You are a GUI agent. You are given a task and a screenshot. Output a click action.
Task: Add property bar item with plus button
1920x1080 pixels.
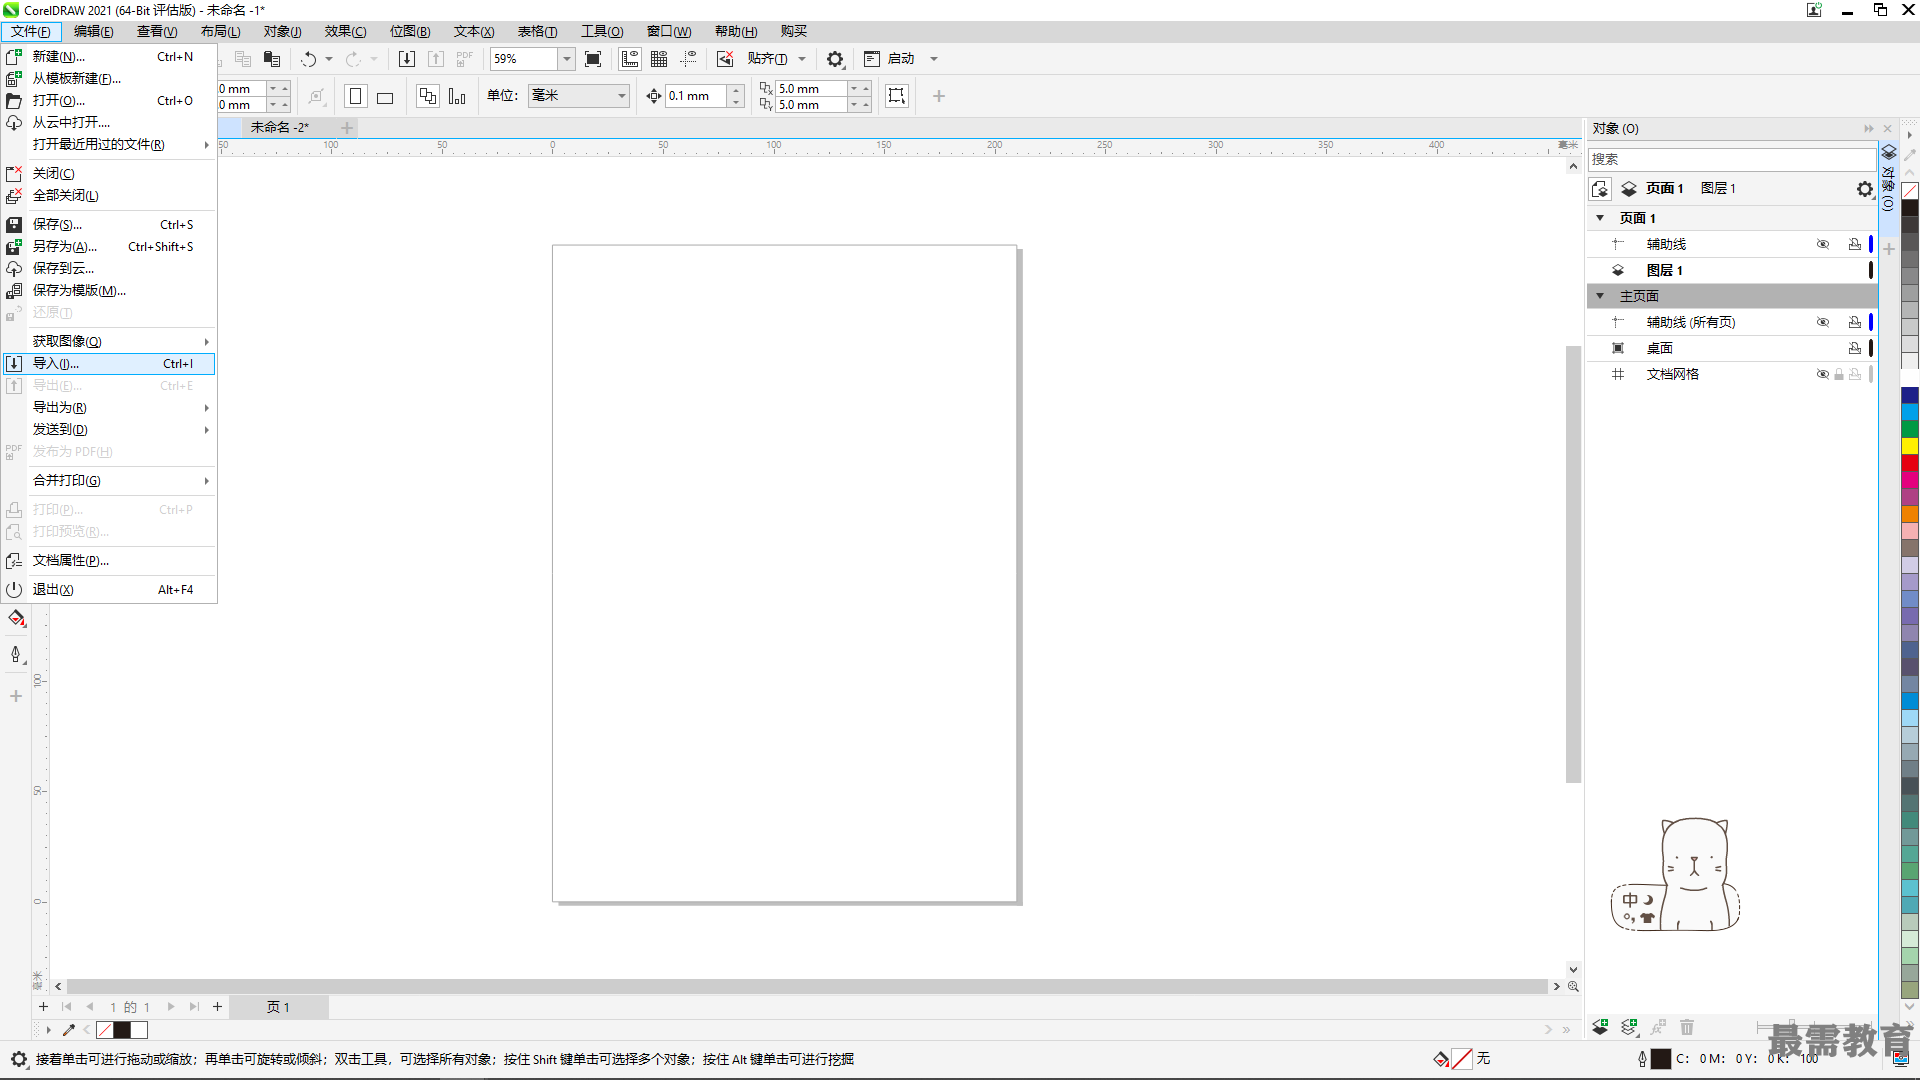(939, 96)
